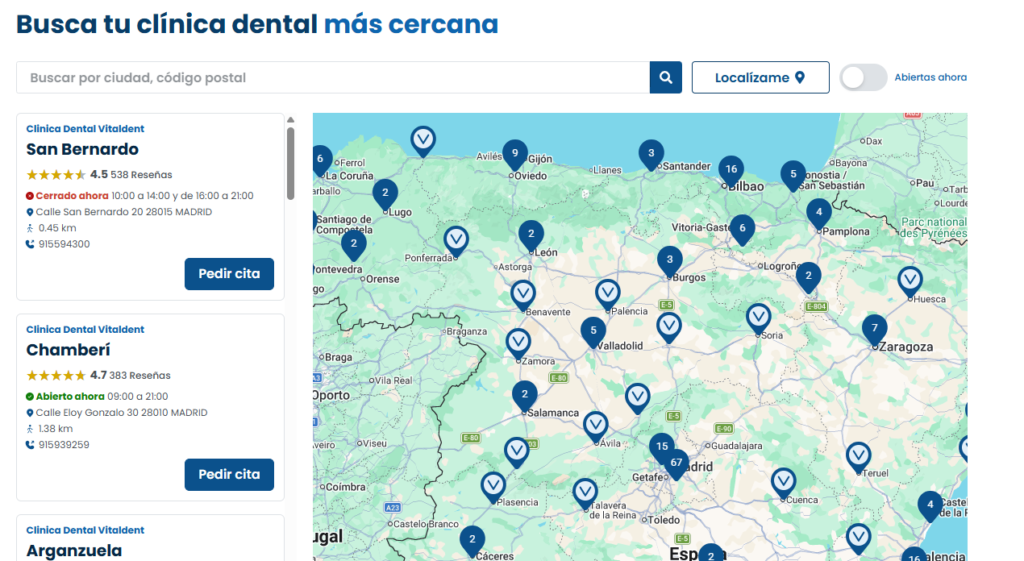Click the 3 cluster marker at Burgos
This screenshot has height=561, width=1024.
pyautogui.click(x=669, y=261)
